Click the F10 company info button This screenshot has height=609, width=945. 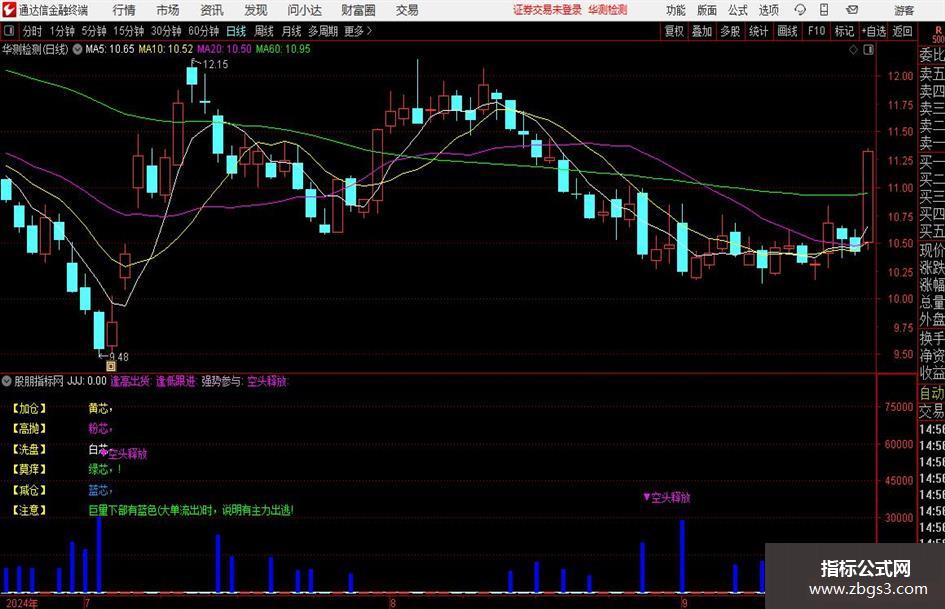817,31
